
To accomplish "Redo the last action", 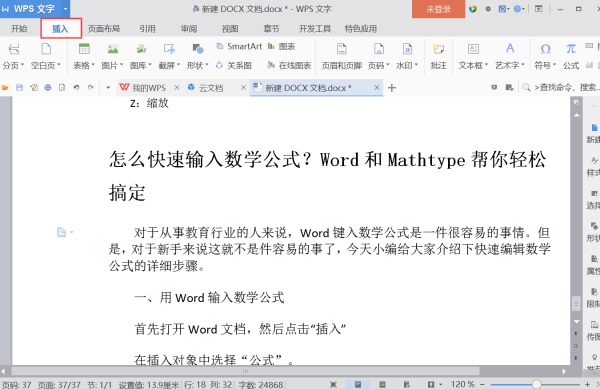I will (x=90, y=88).
